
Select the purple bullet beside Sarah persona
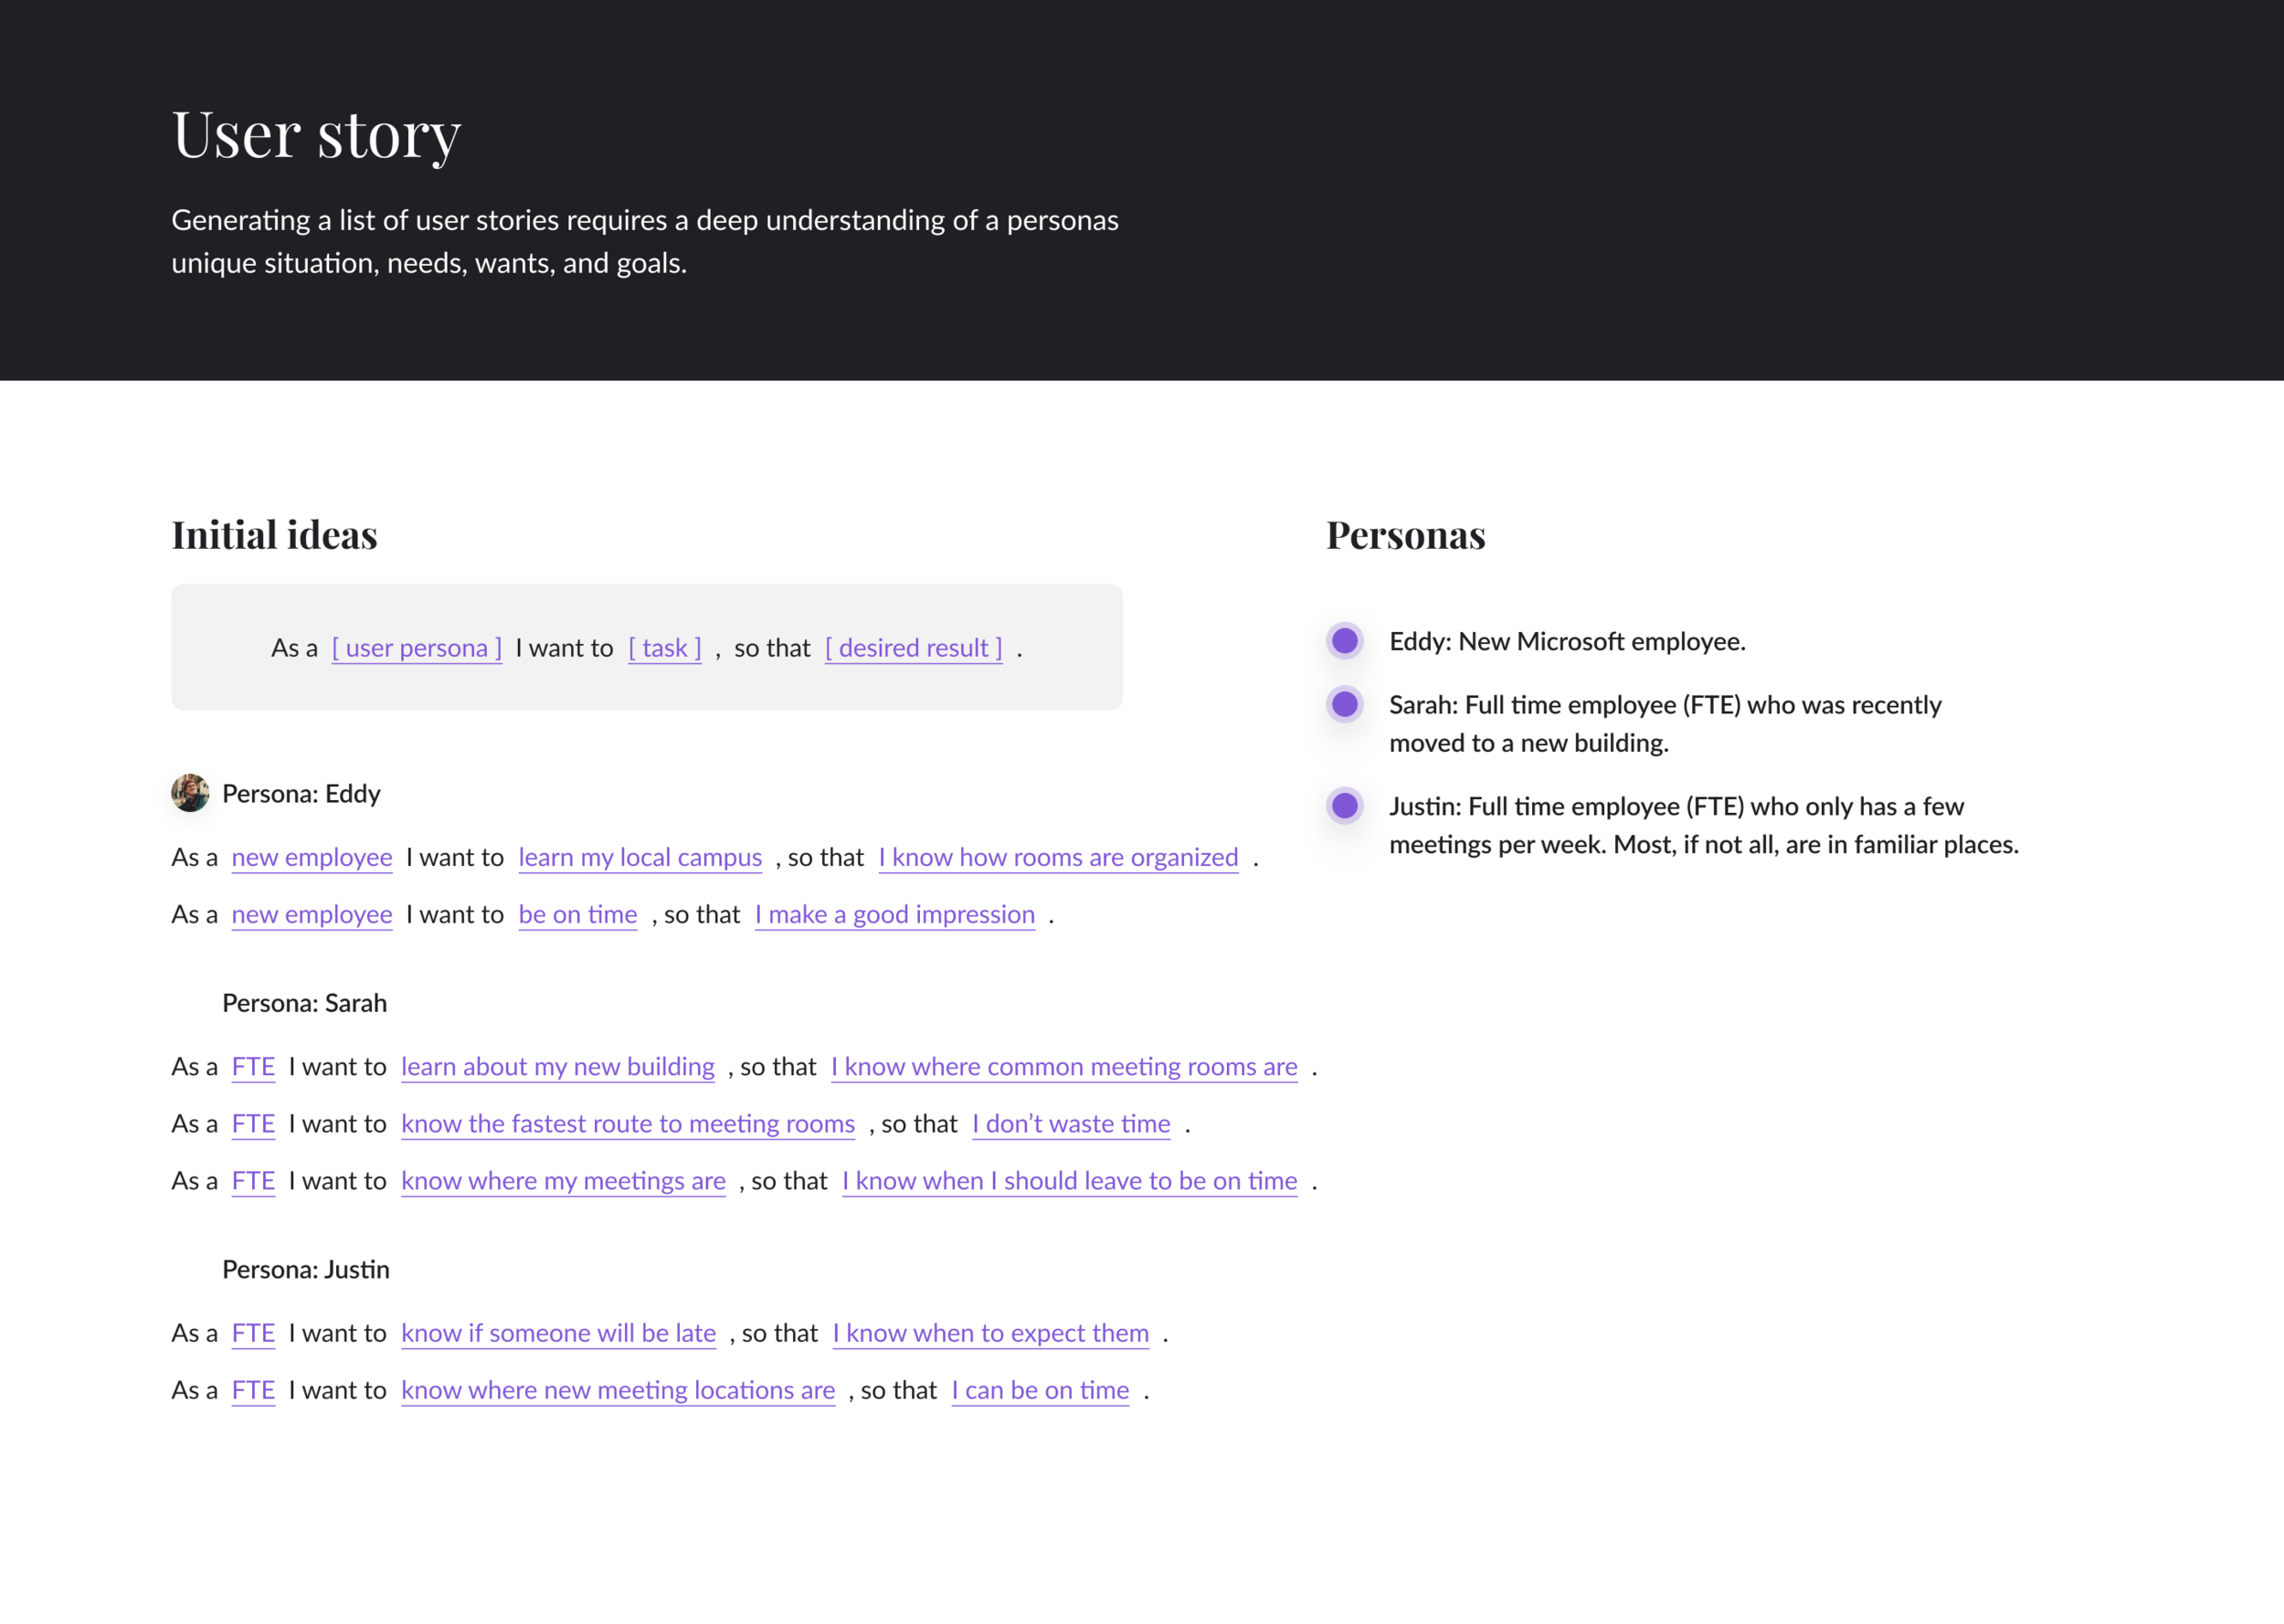(1344, 705)
